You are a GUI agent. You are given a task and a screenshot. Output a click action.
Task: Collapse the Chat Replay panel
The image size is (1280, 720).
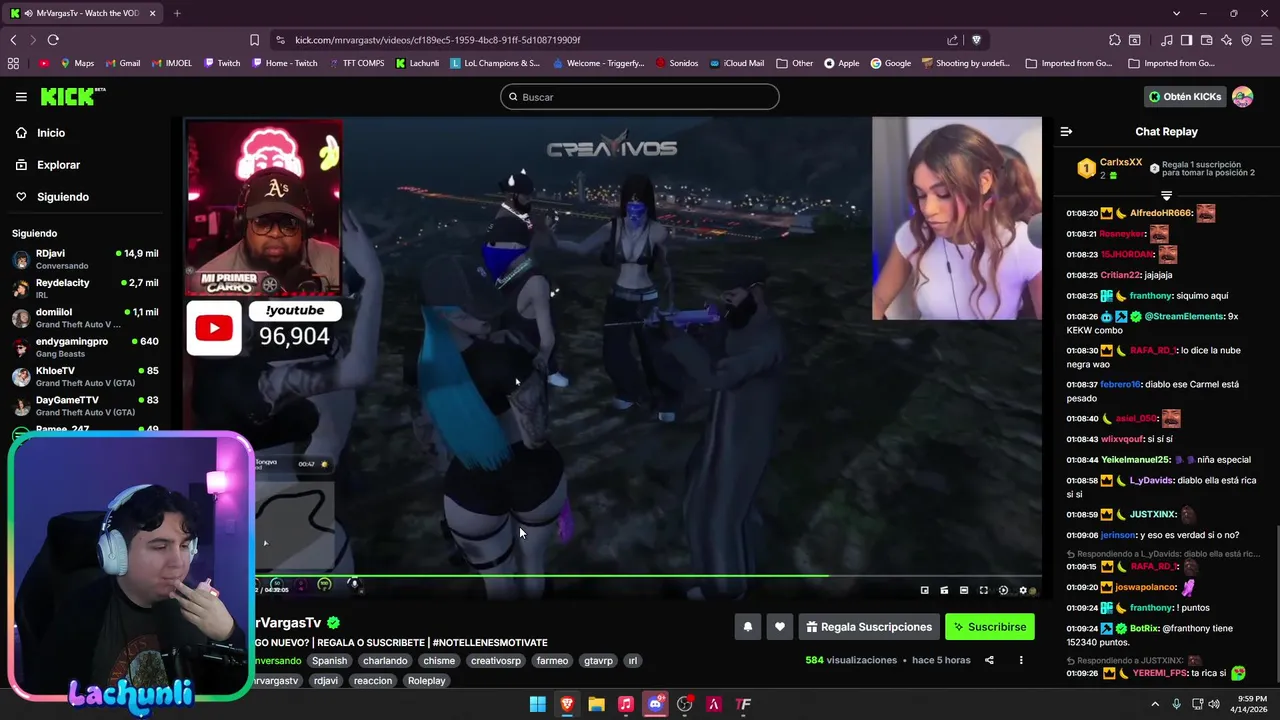[x=1066, y=131]
